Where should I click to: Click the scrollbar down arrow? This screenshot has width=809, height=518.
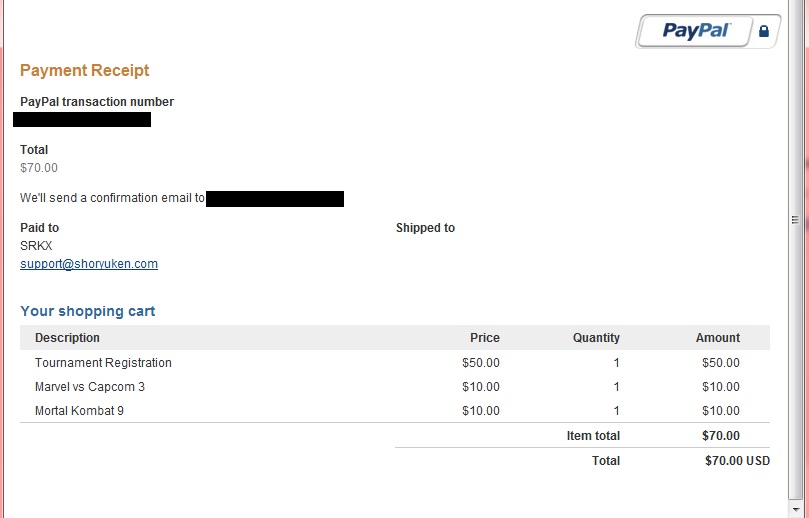796,510
